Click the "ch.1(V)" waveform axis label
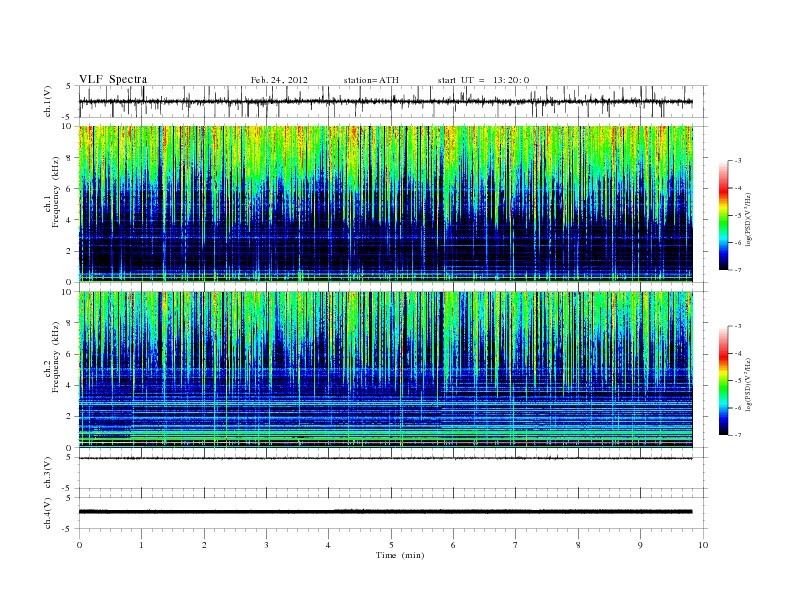This screenshot has height=612, width=792. pyautogui.click(x=47, y=101)
